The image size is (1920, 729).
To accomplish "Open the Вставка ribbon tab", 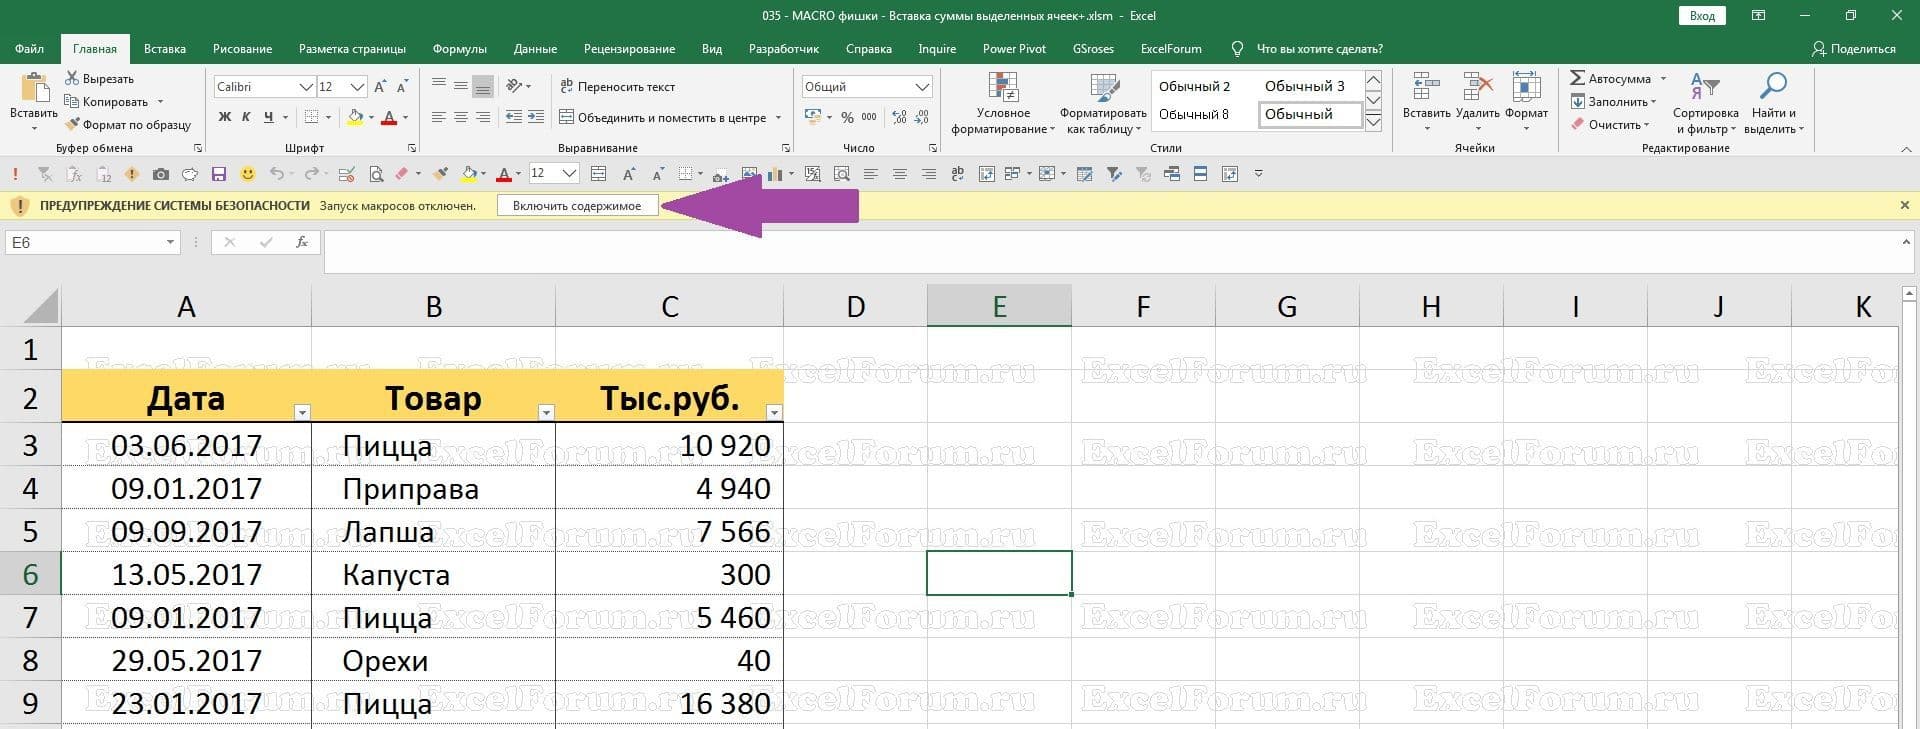I will click(165, 48).
